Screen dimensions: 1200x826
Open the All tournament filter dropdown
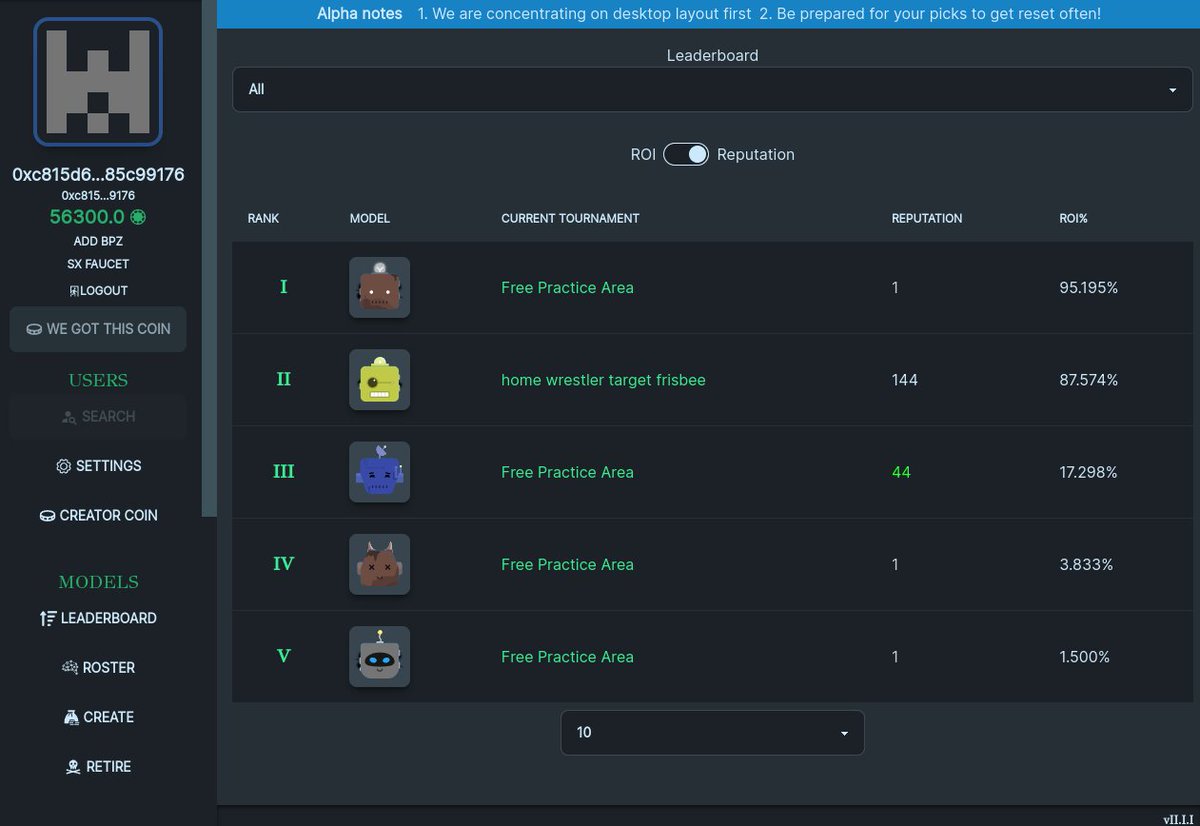[x=712, y=89]
